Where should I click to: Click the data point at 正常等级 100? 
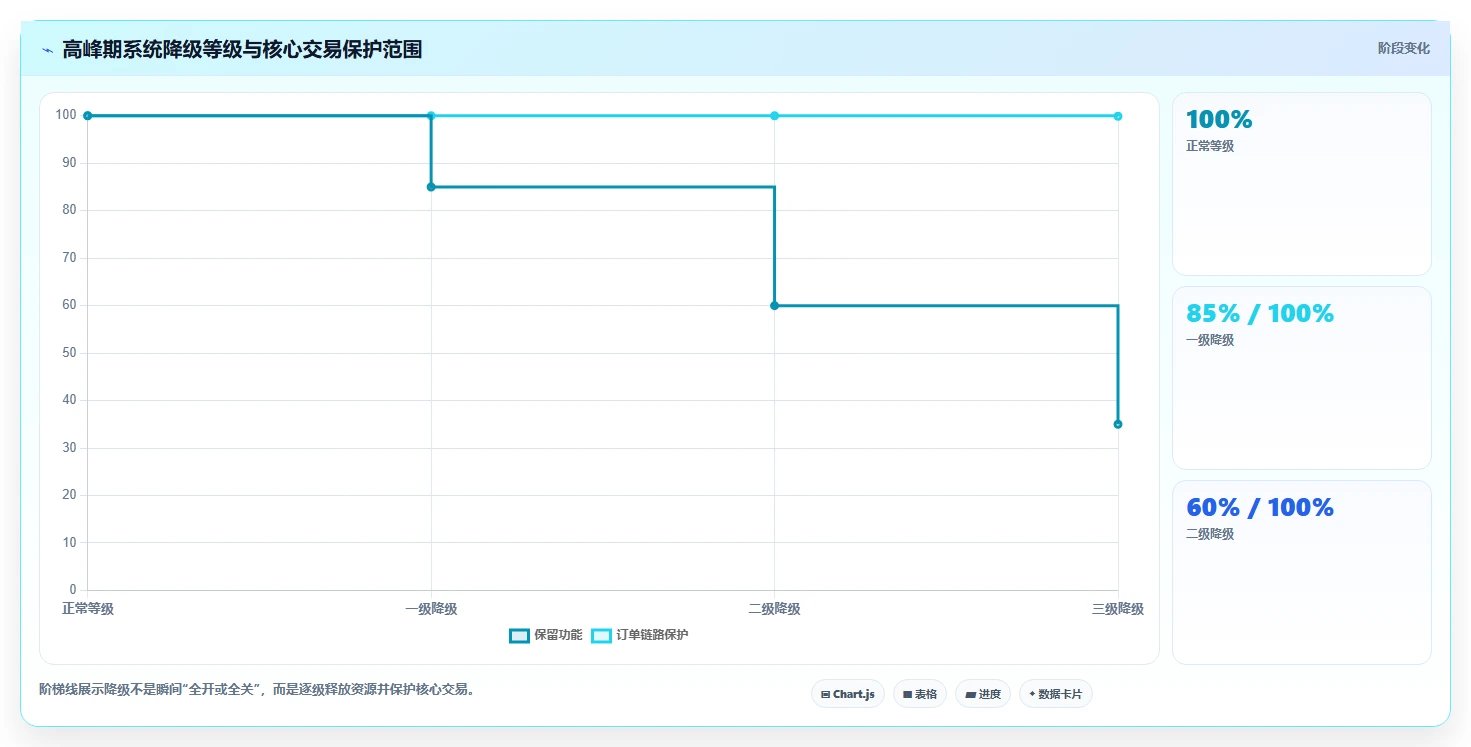(88, 116)
